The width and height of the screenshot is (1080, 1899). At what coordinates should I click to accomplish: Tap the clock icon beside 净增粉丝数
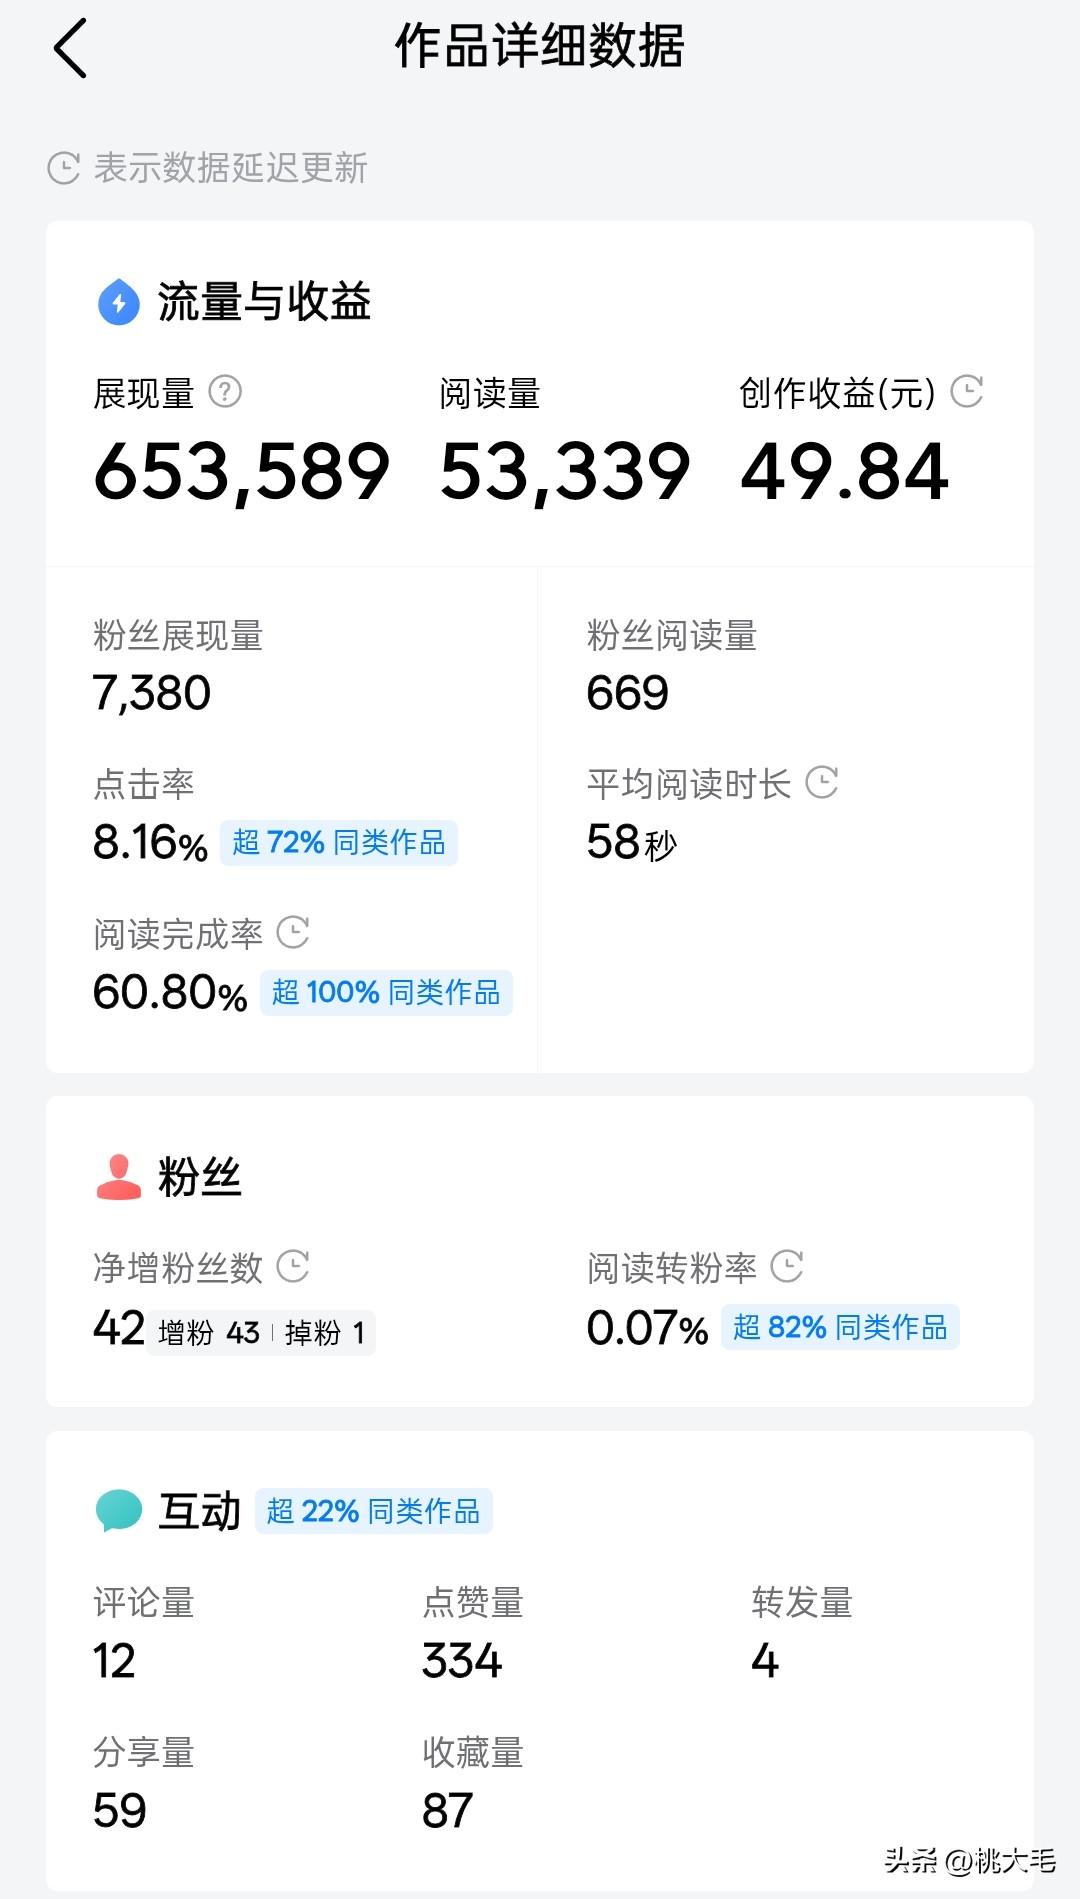point(293,1266)
